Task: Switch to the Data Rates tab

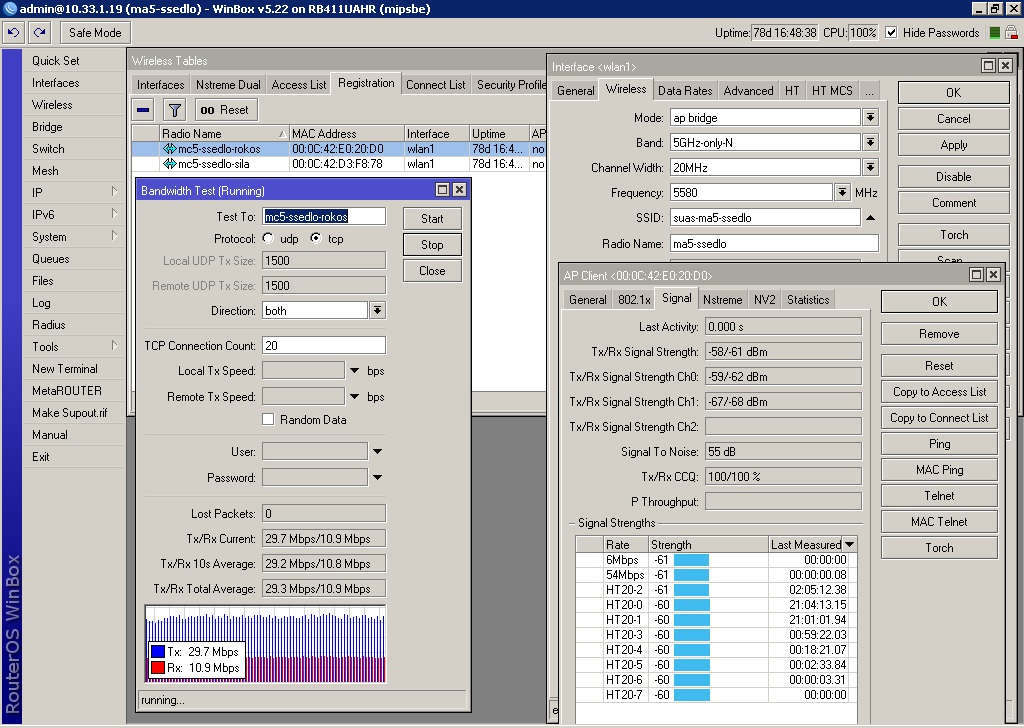Action: point(685,91)
